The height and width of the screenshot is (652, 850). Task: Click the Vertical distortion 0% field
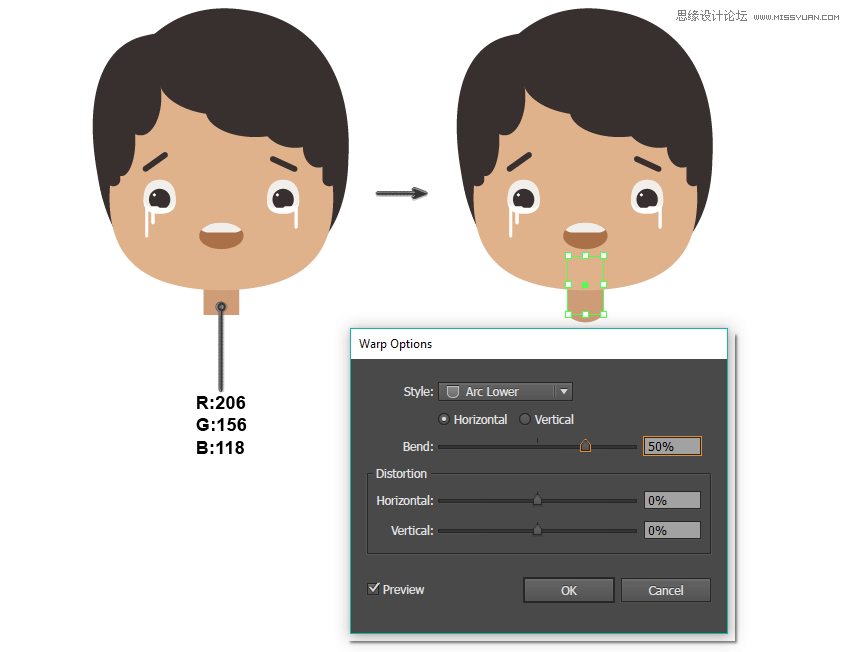click(x=672, y=530)
